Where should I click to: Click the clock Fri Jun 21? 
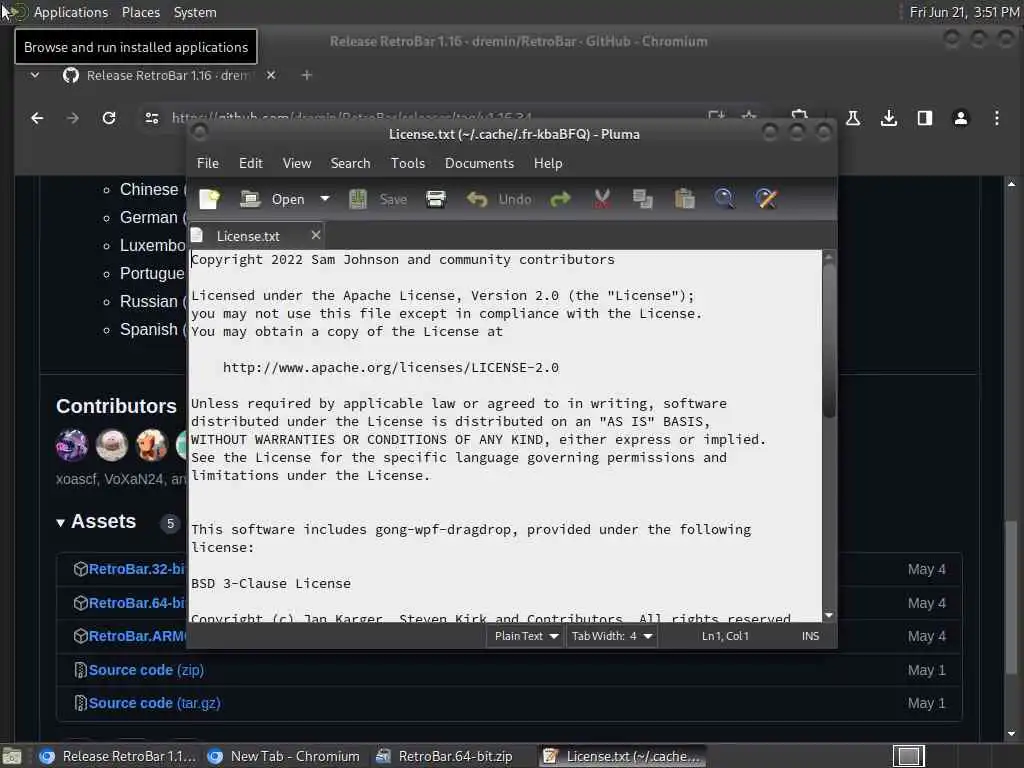pyautogui.click(x=964, y=12)
